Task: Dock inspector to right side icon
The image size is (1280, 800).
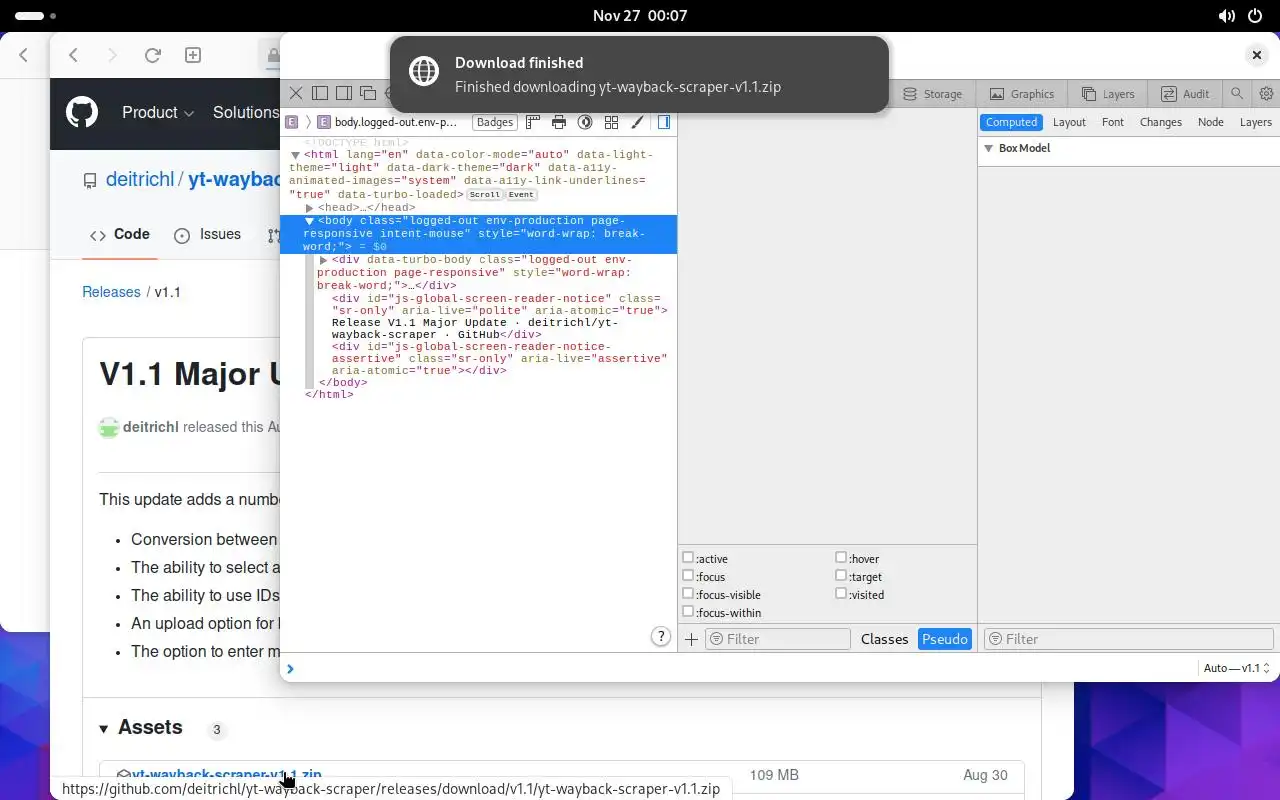Action: (343, 93)
